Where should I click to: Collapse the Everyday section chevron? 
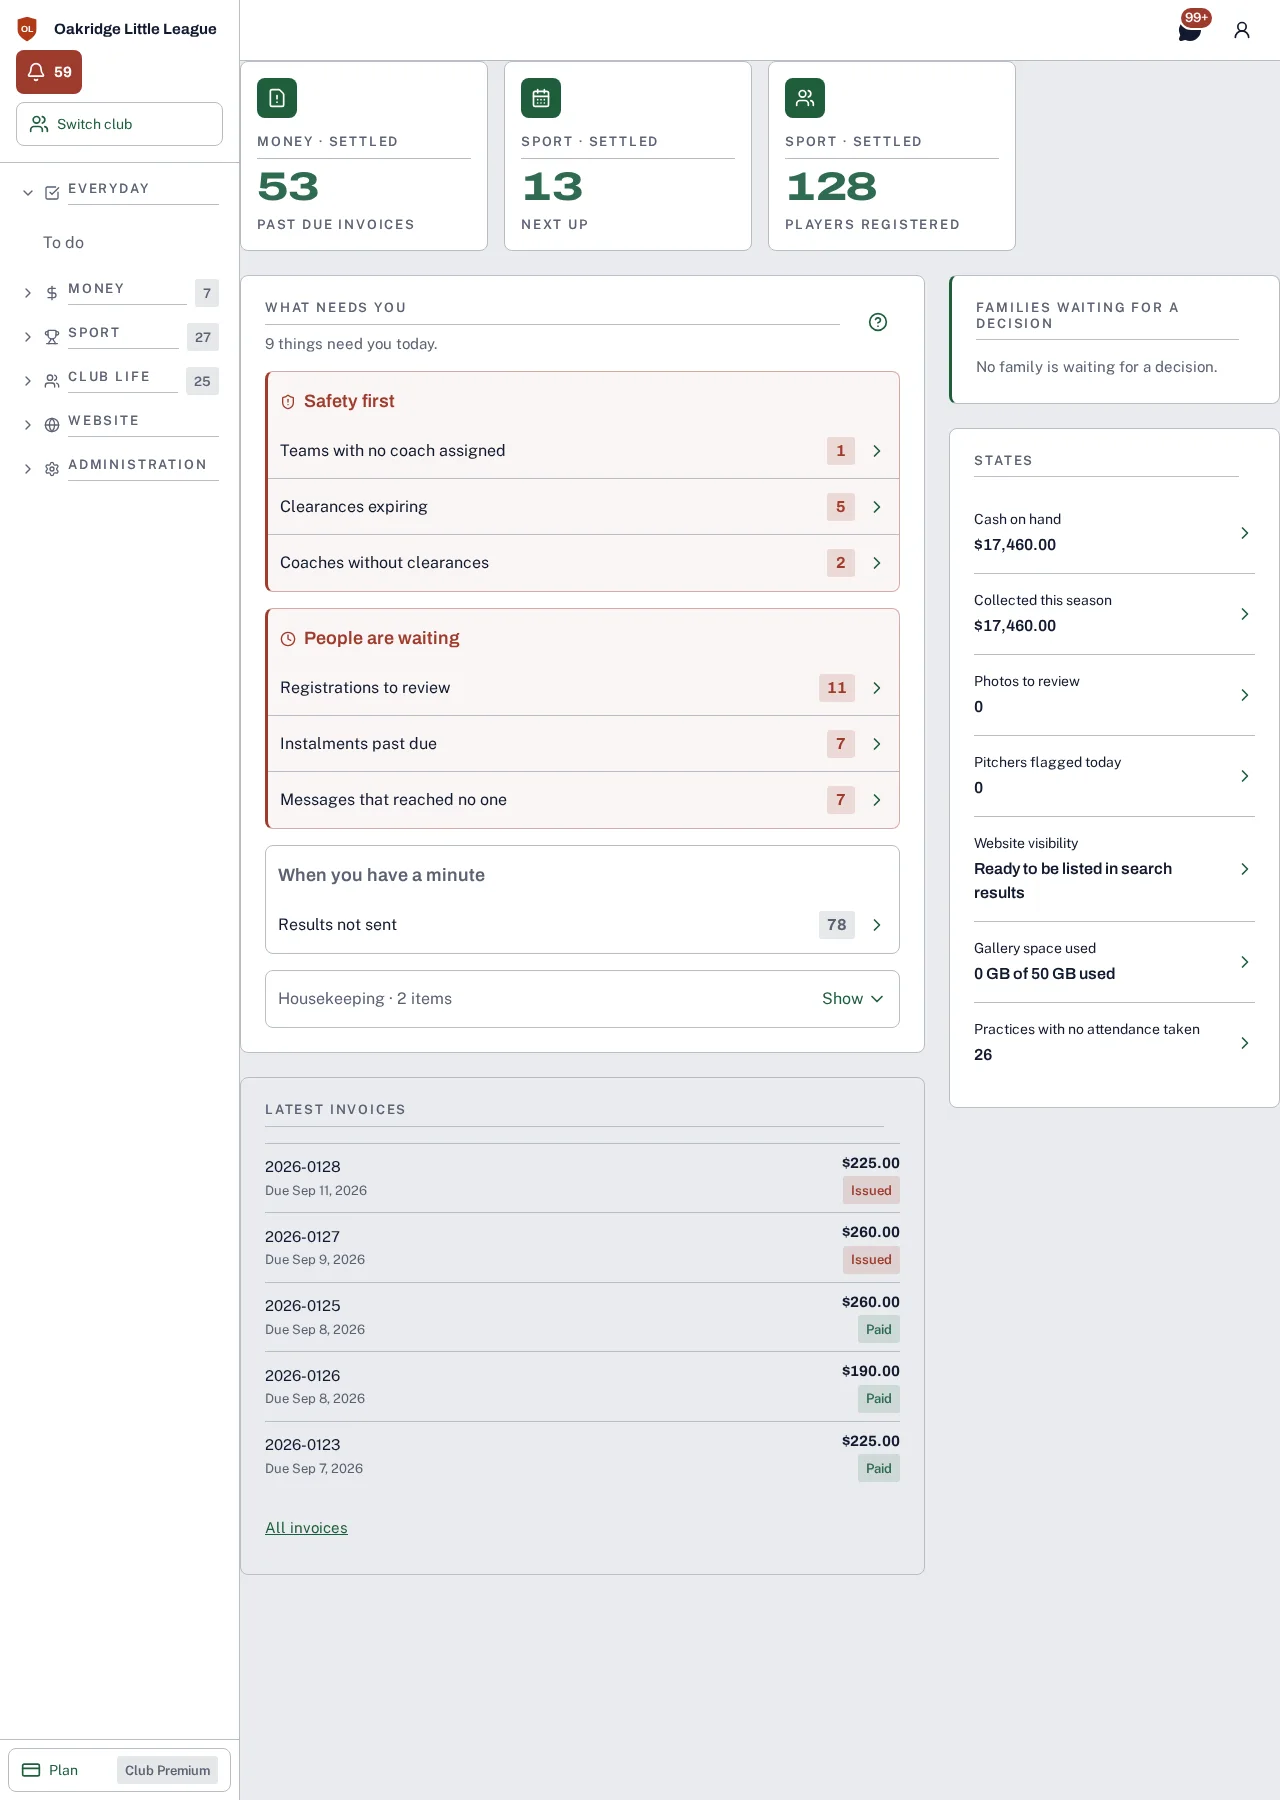click(28, 193)
